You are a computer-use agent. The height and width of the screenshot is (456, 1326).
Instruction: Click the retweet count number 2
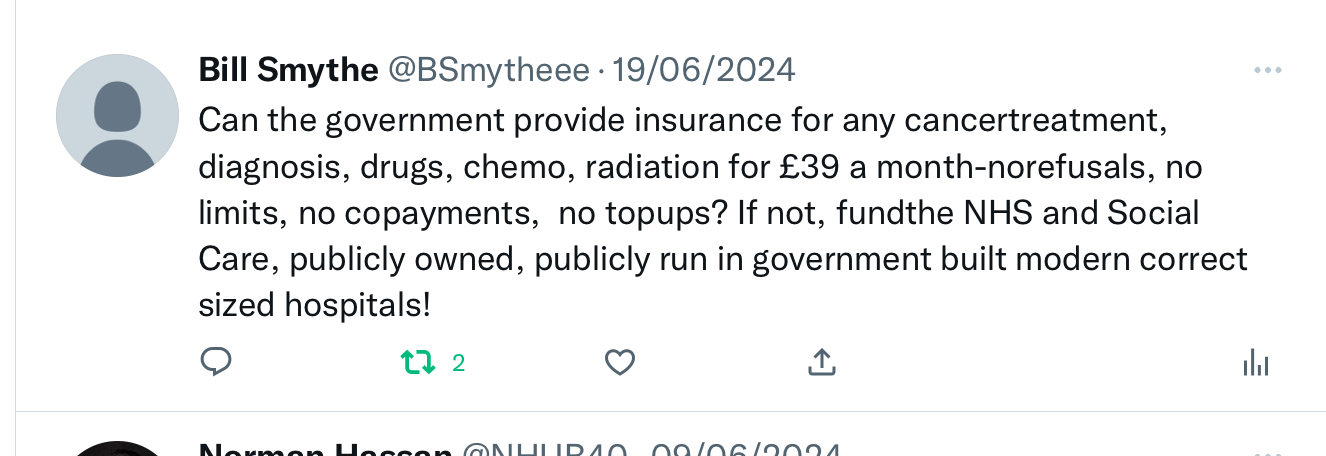(458, 363)
